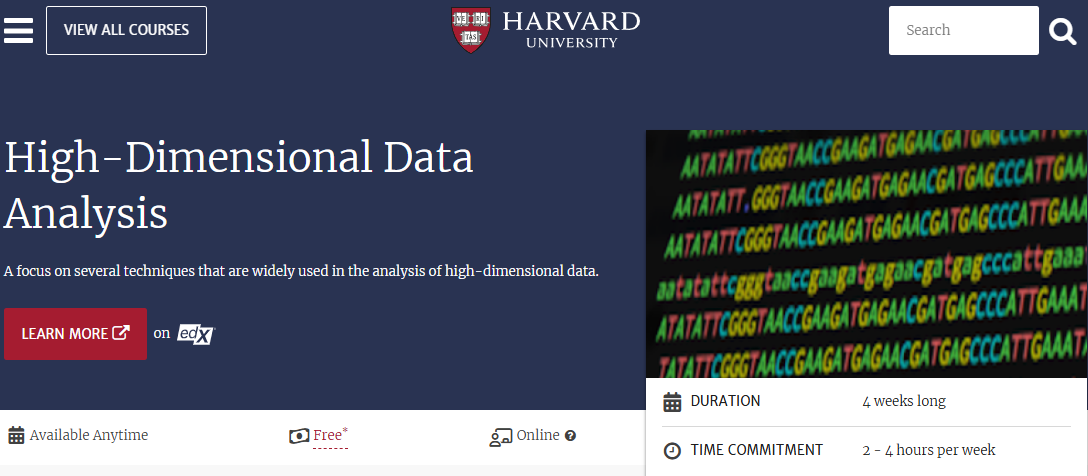Image resolution: width=1088 pixels, height=476 pixels.
Task: Click the Duration calendar icon
Action: [x=672, y=402]
